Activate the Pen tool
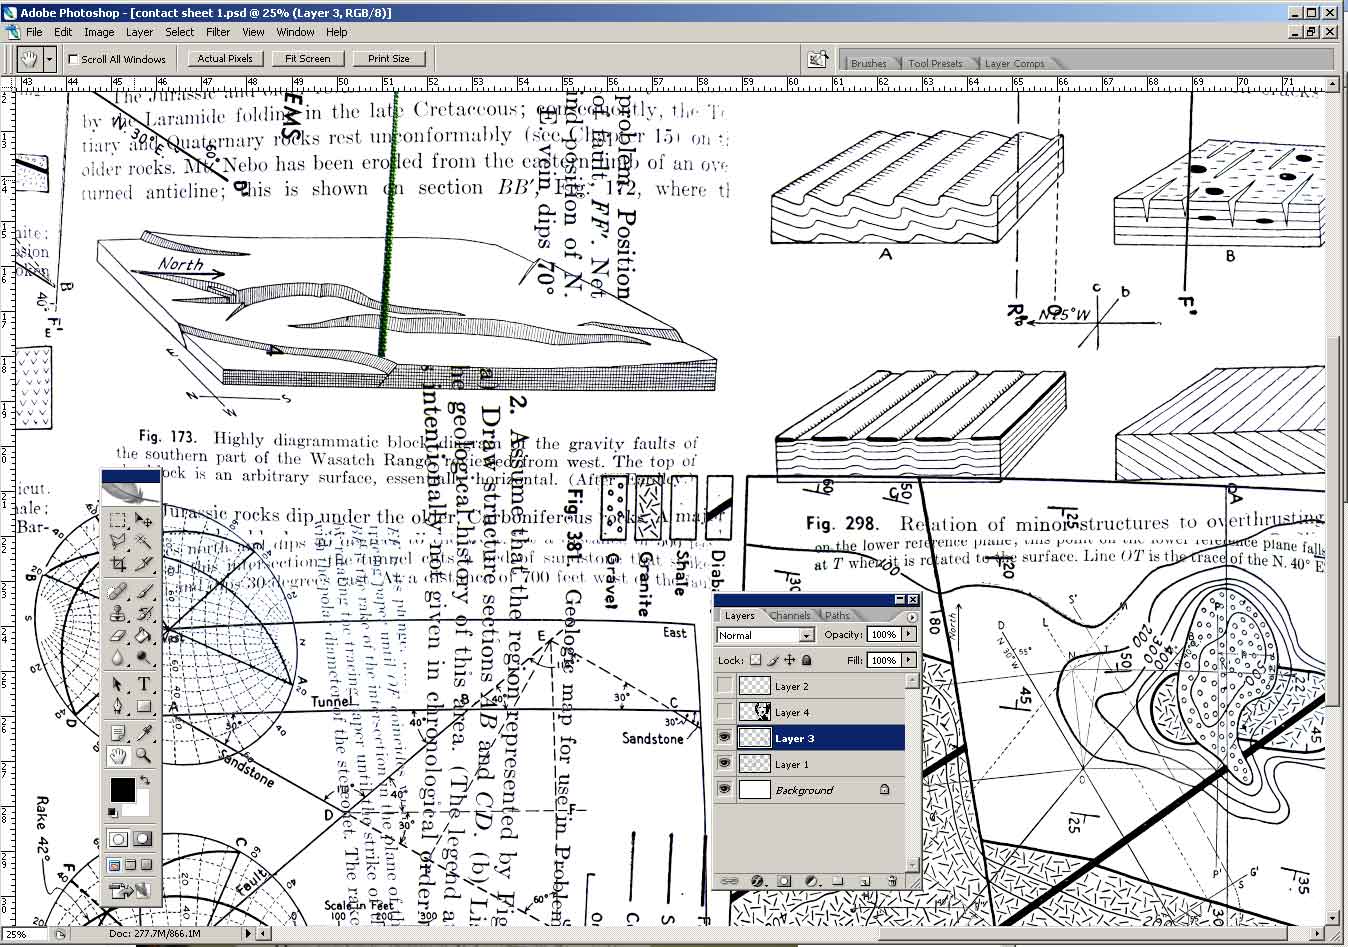The width and height of the screenshot is (1348, 947). (118, 706)
